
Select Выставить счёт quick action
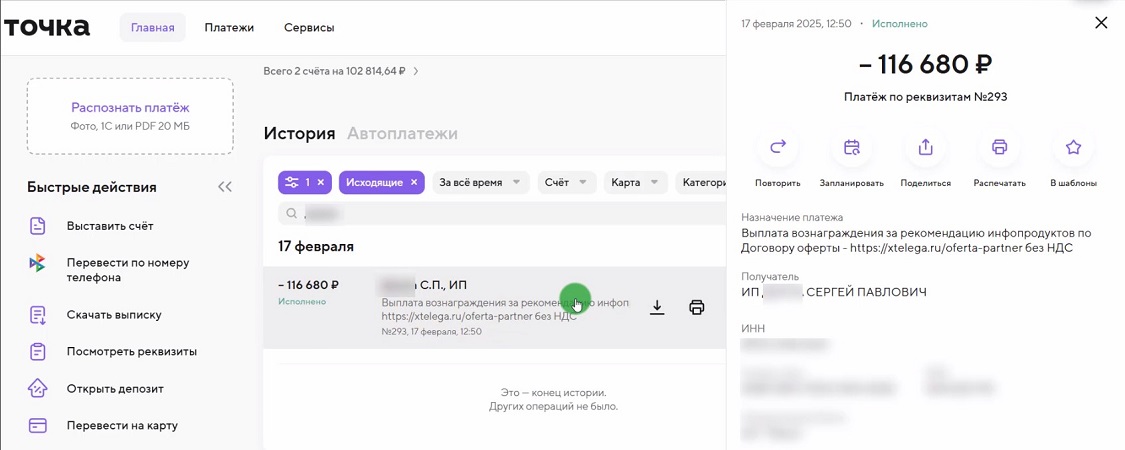110,226
